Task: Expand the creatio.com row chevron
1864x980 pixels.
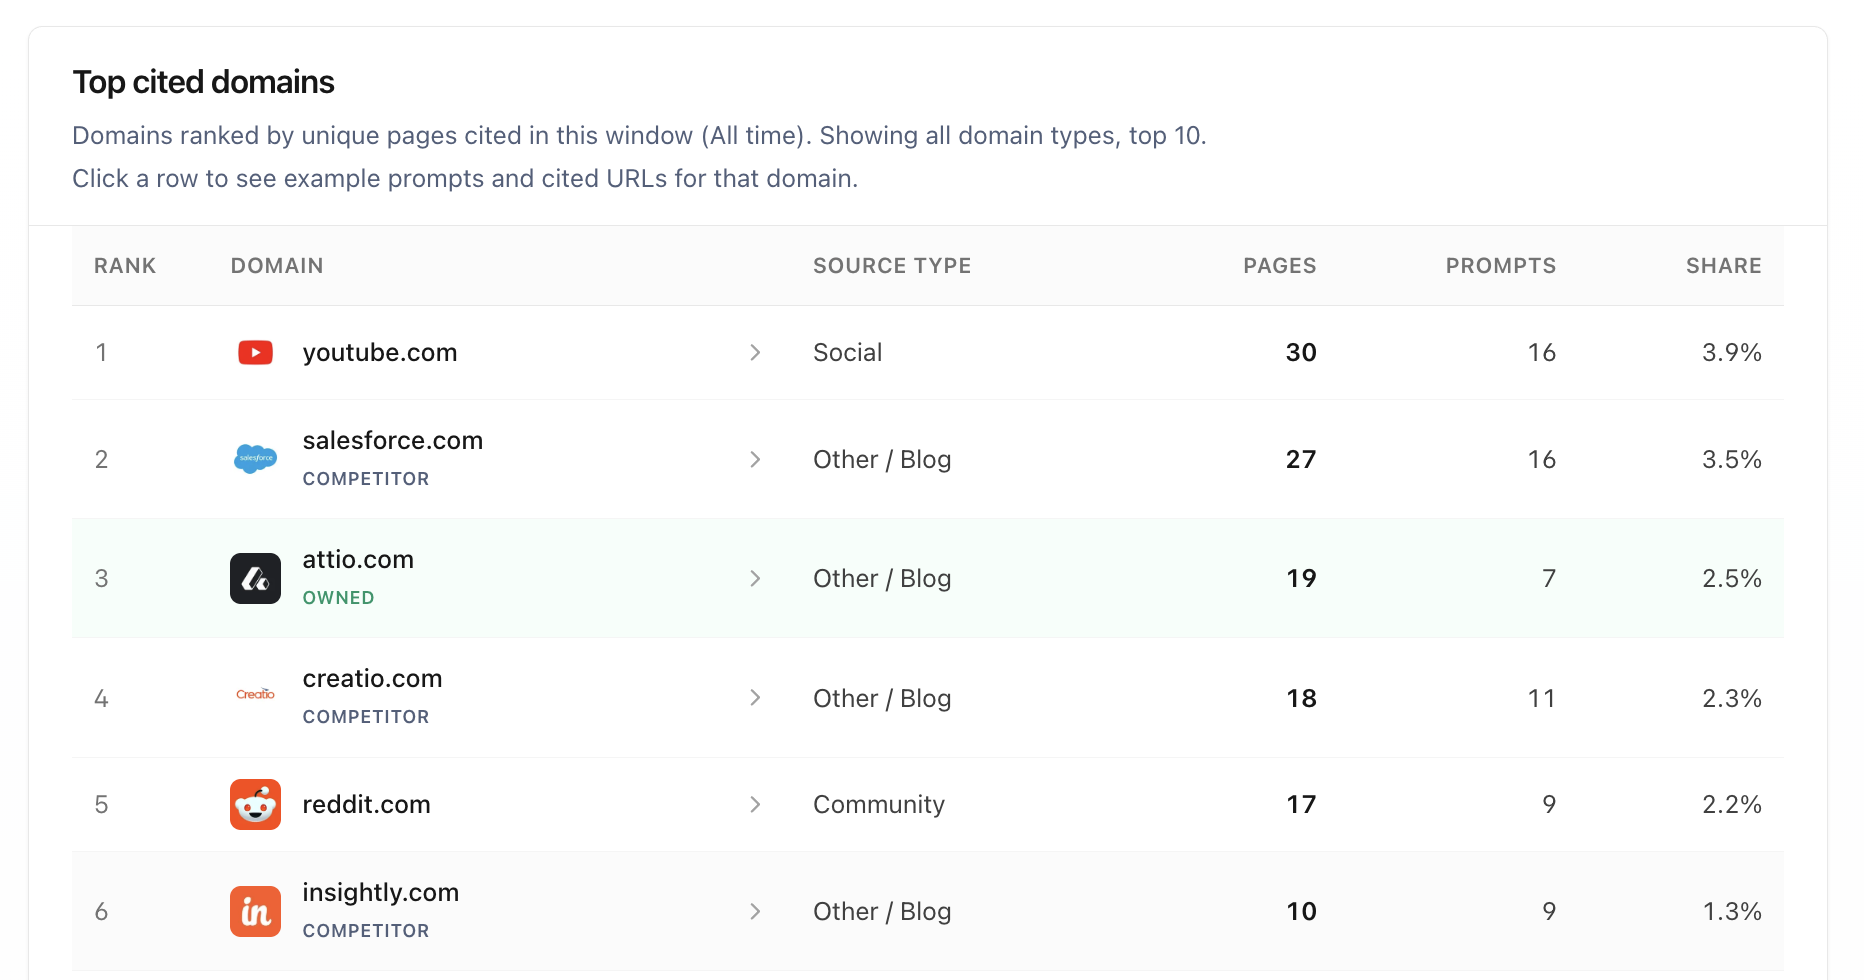Action: click(x=755, y=698)
